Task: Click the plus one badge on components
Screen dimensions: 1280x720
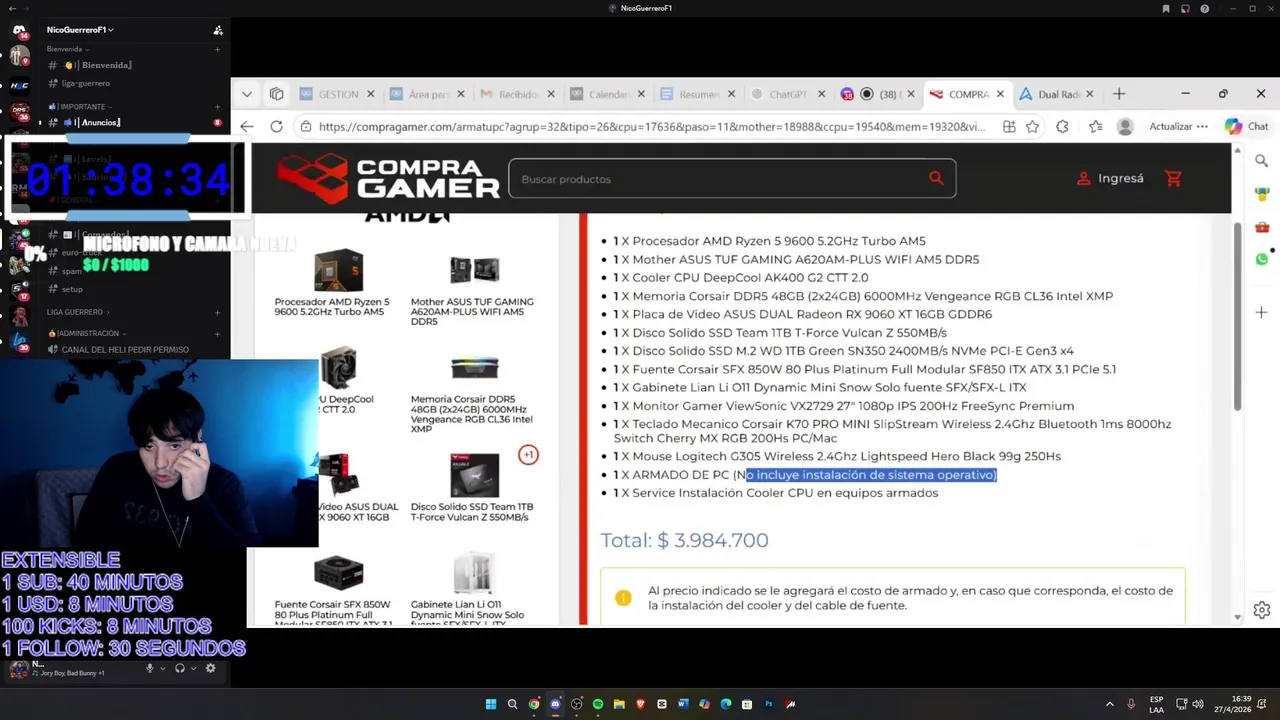Action: tap(528, 455)
